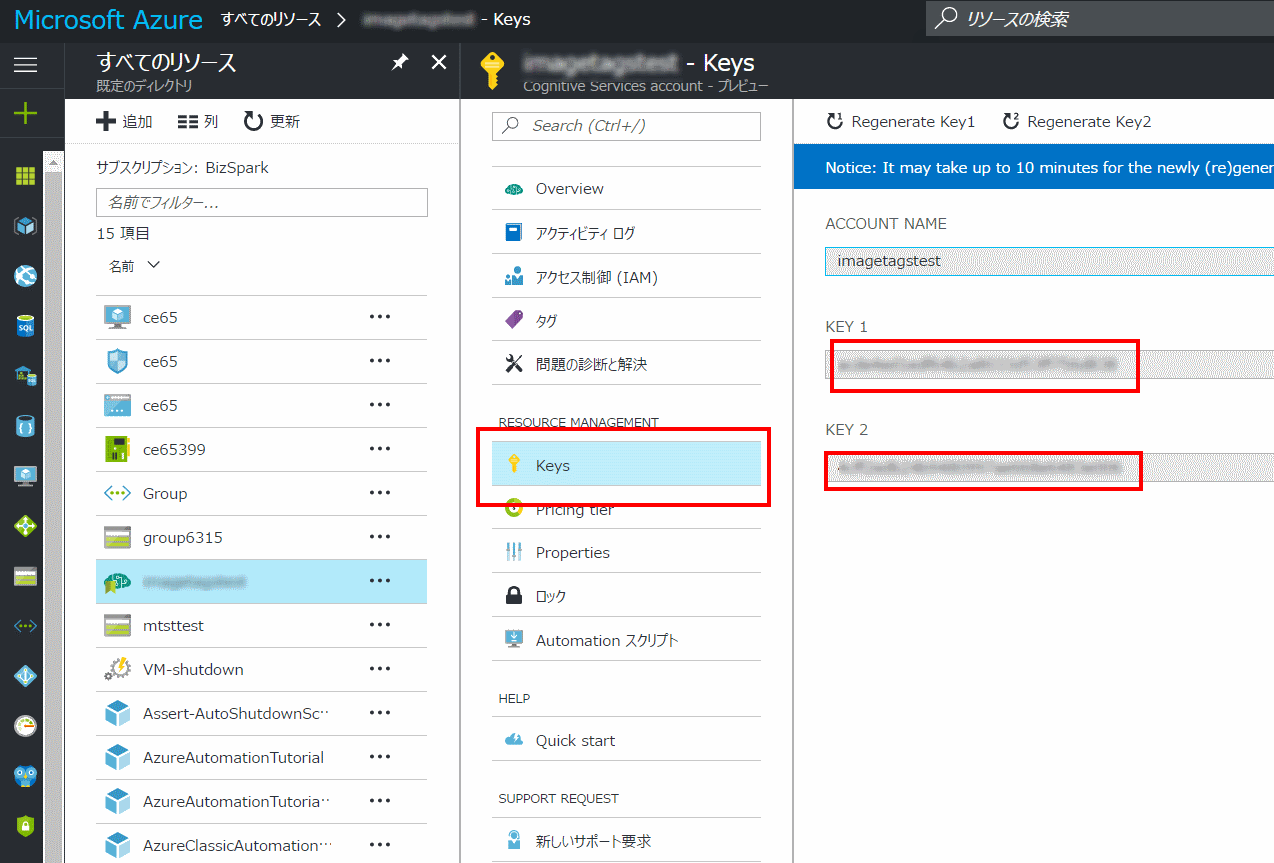The image size is (1274, 863).
Task: Click the すべてのリソース breadcrumb
Action: [271, 19]
